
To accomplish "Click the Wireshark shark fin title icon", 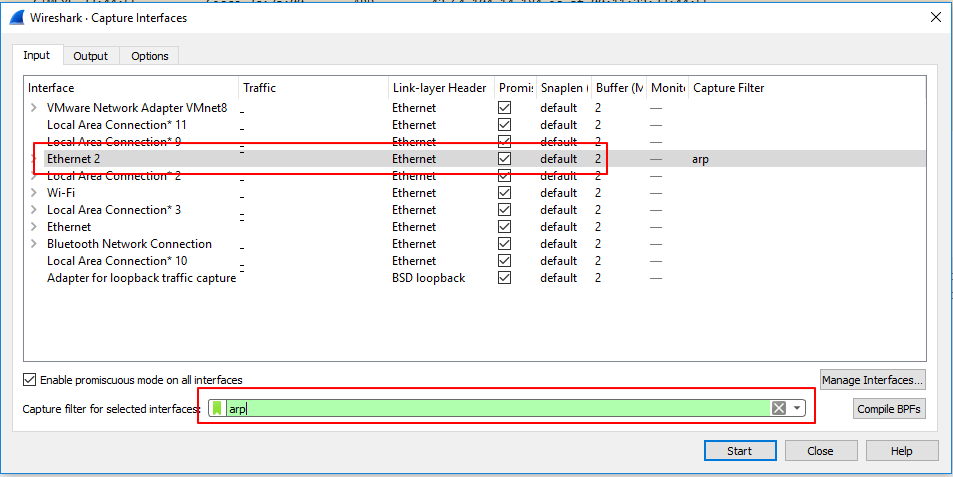I will click(15, 17).
